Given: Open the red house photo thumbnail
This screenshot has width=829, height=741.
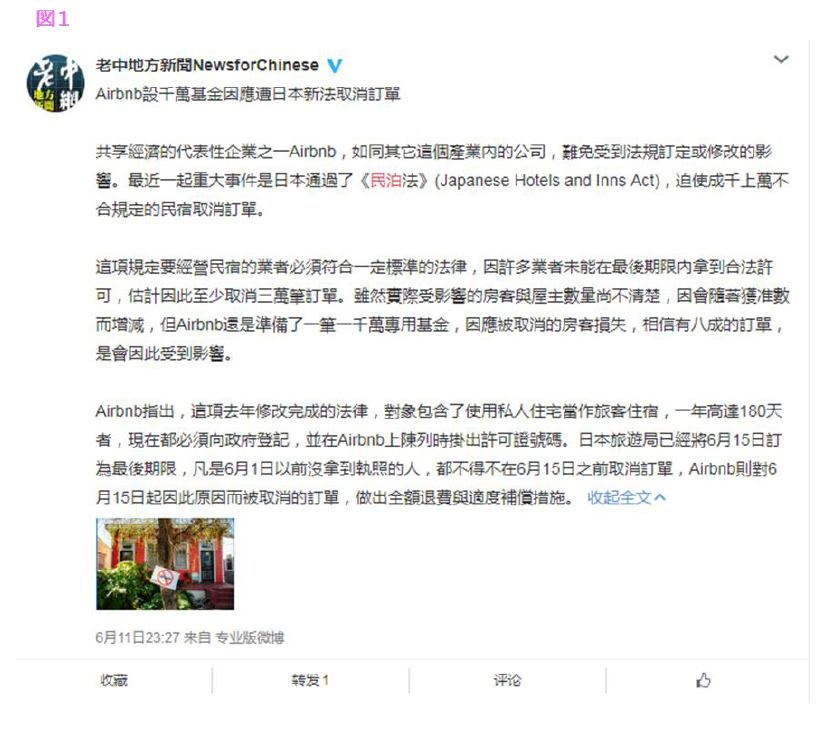Looking at the screenshot, I should [x=165, y=564].
